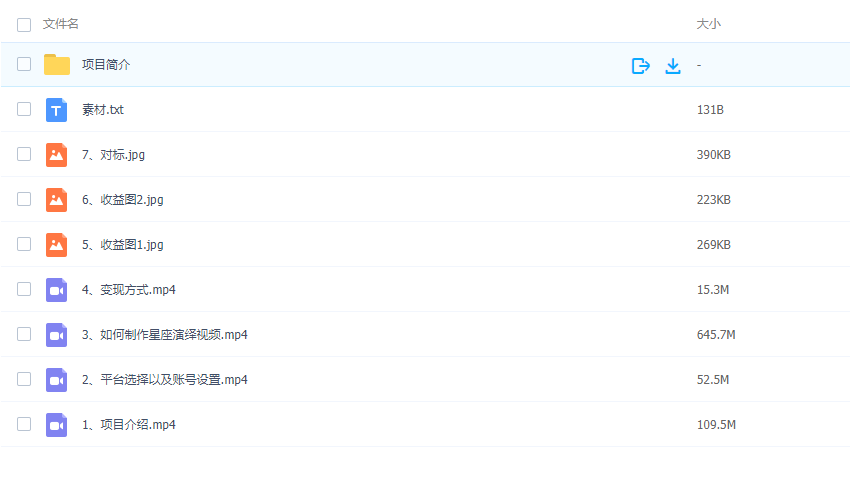This screenshot has width=850, height=479.
Task: Click the share icon for 项目简介 folder
Action: point(641,66)
